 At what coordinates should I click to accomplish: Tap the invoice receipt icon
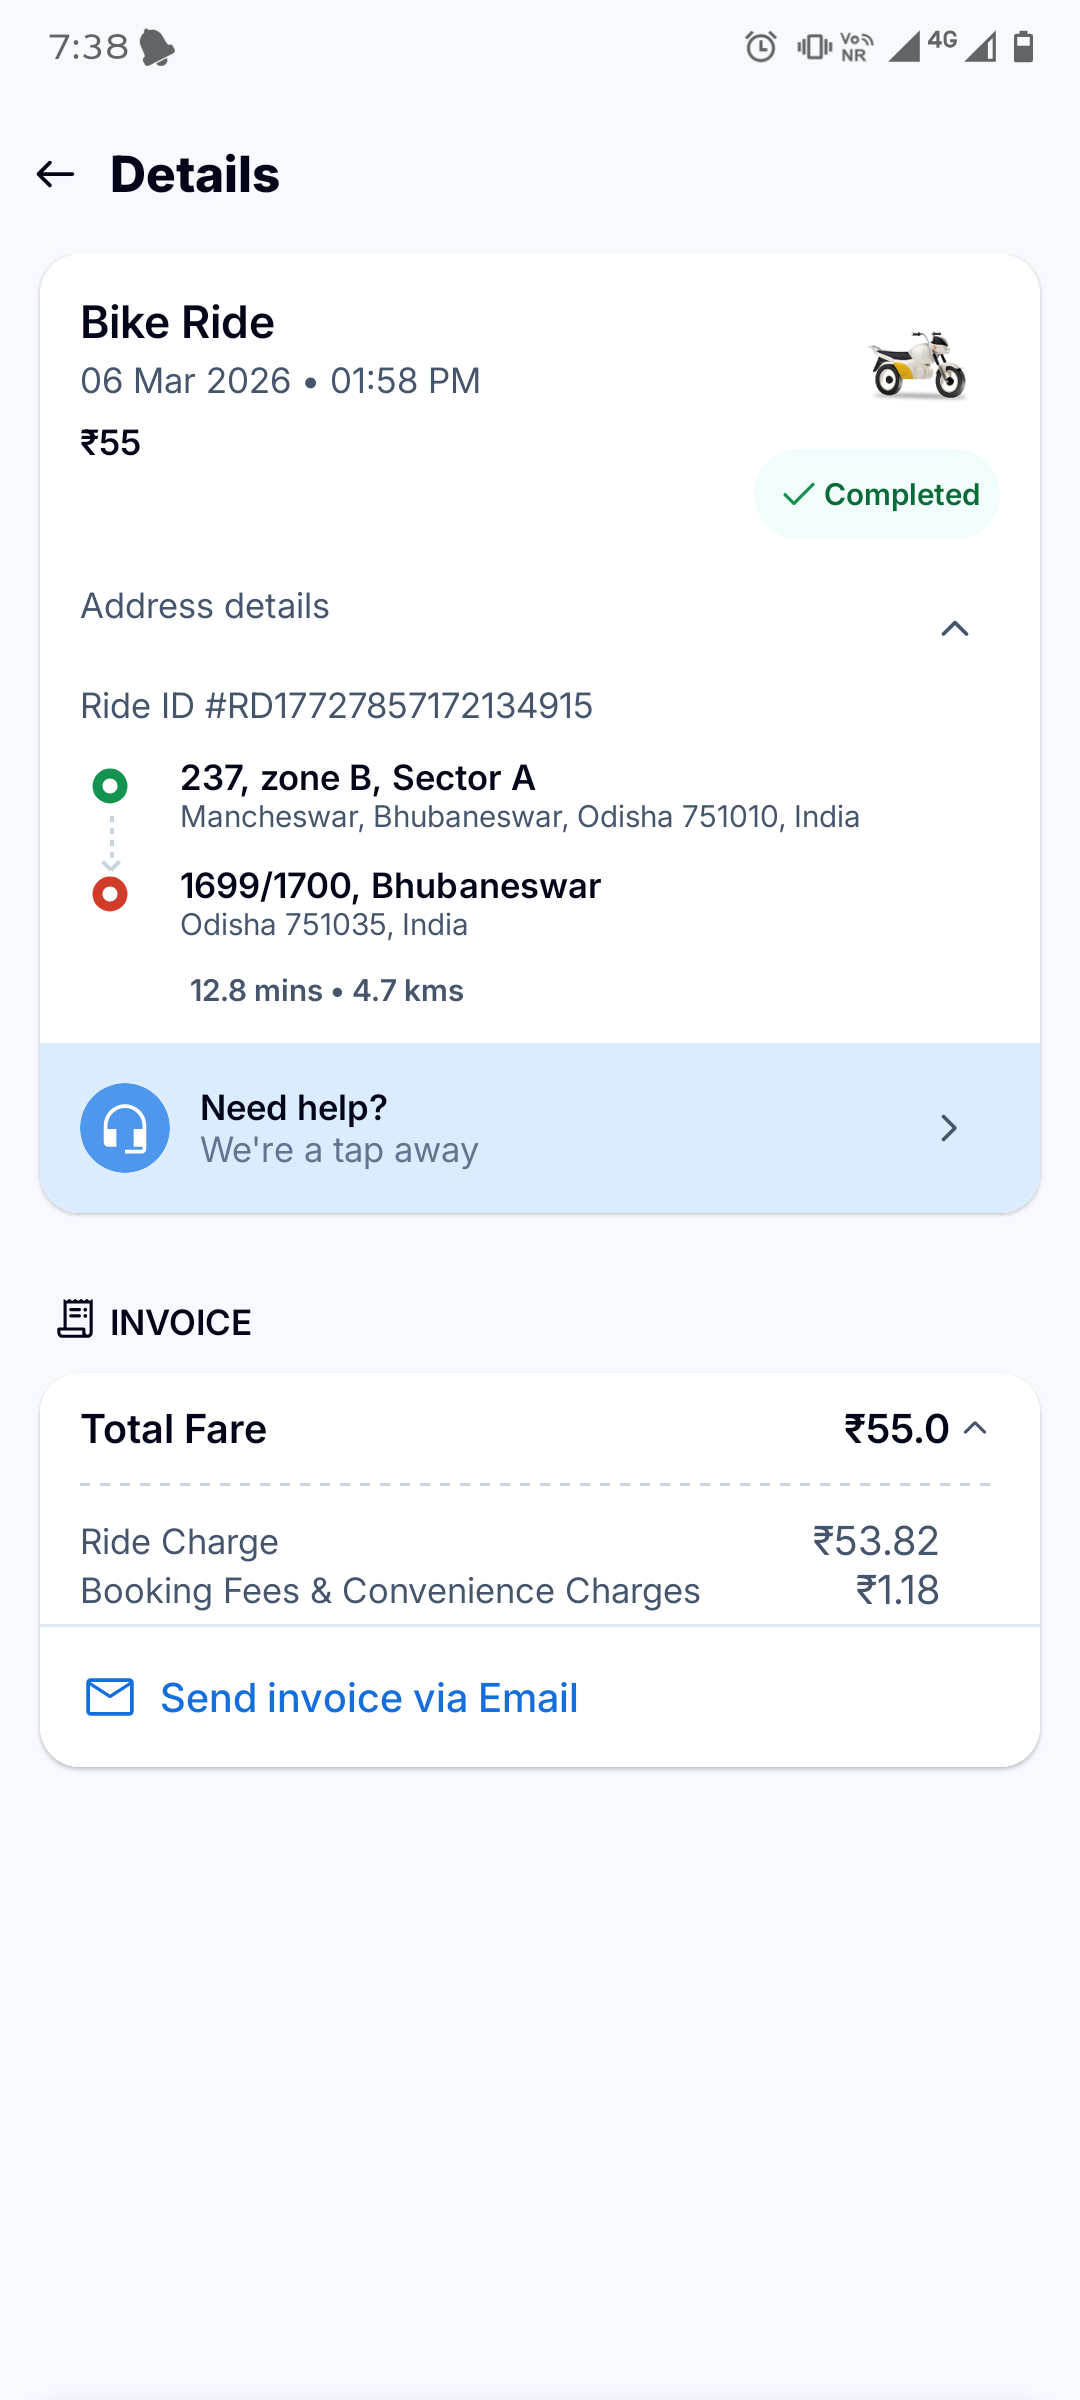pyautogui.click(x=76, y=1319)
